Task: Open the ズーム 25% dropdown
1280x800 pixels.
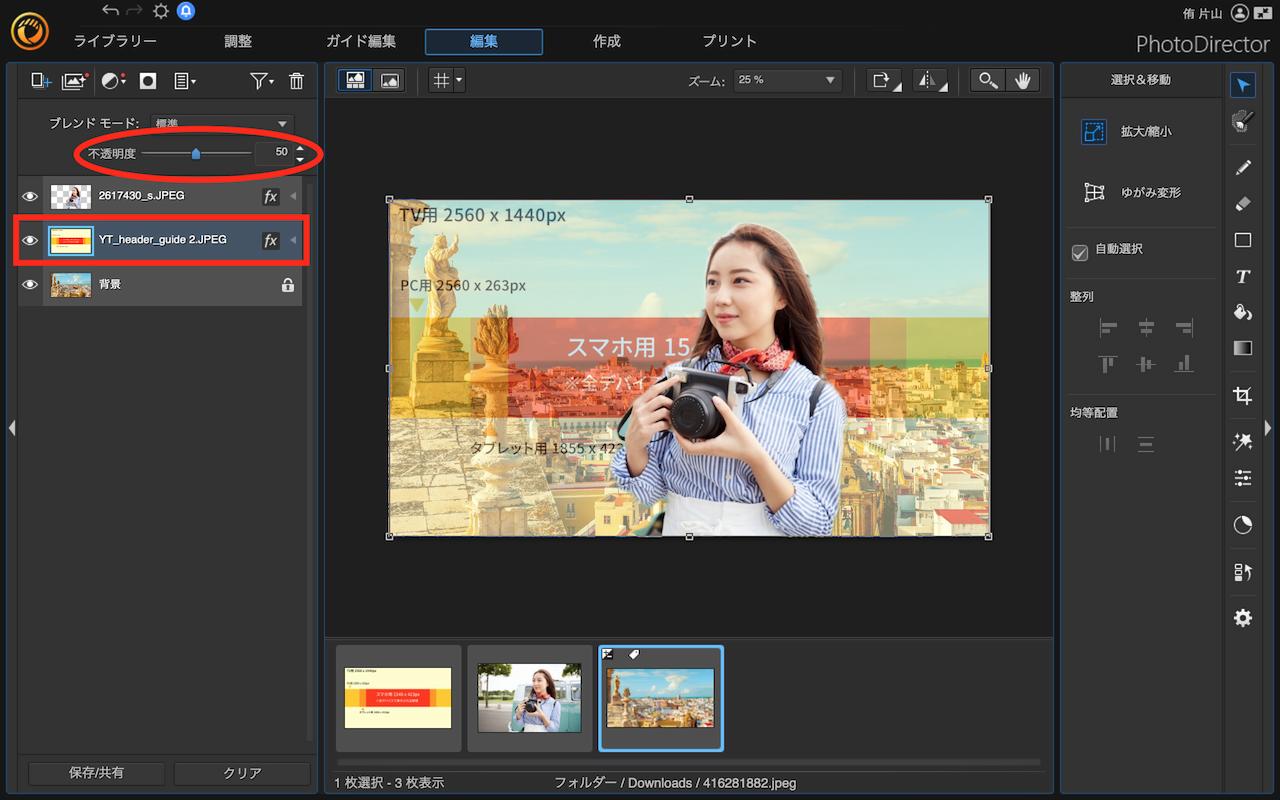Action: click(787, 80)
